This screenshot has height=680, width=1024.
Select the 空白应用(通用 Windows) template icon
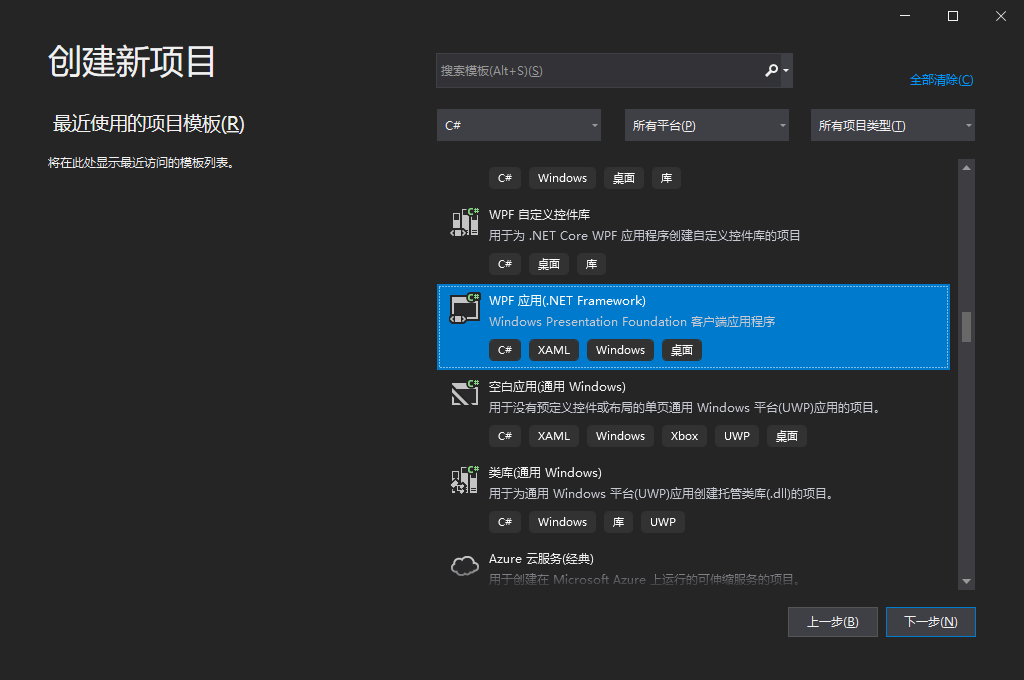[464, 394]
